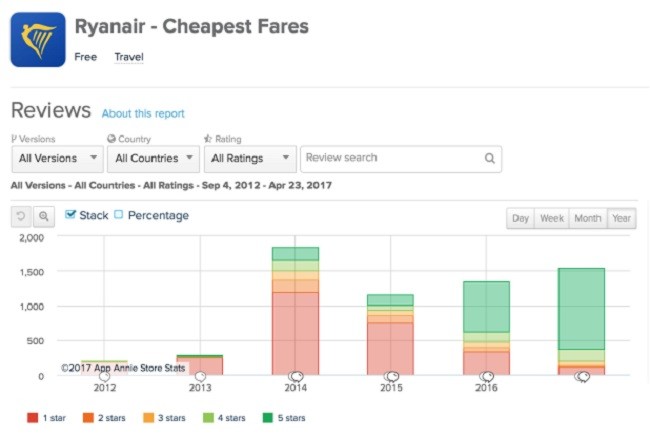Click the Ryanair - Cheapest Fares title
This screenshot has height=441, width=650.
192,27
